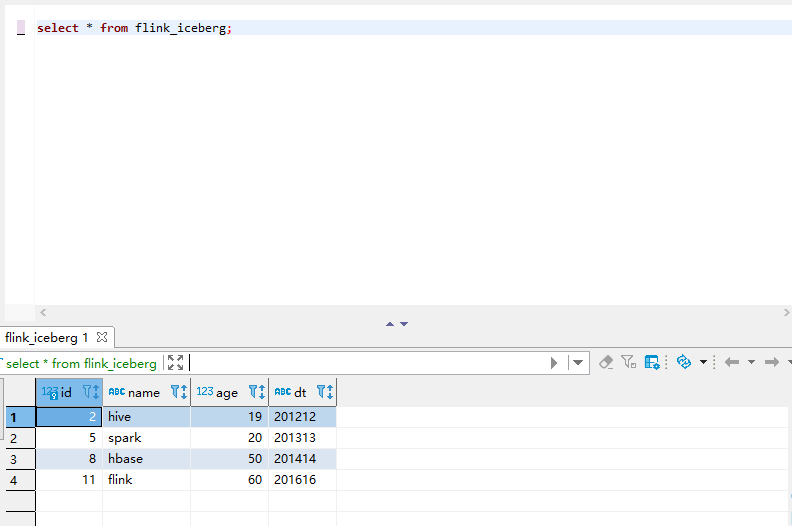The width and height of the screenshot is (792, 526).
Task: Click the eraser clear filter icon
Action: pyautogui.click(x=606, y=363)
